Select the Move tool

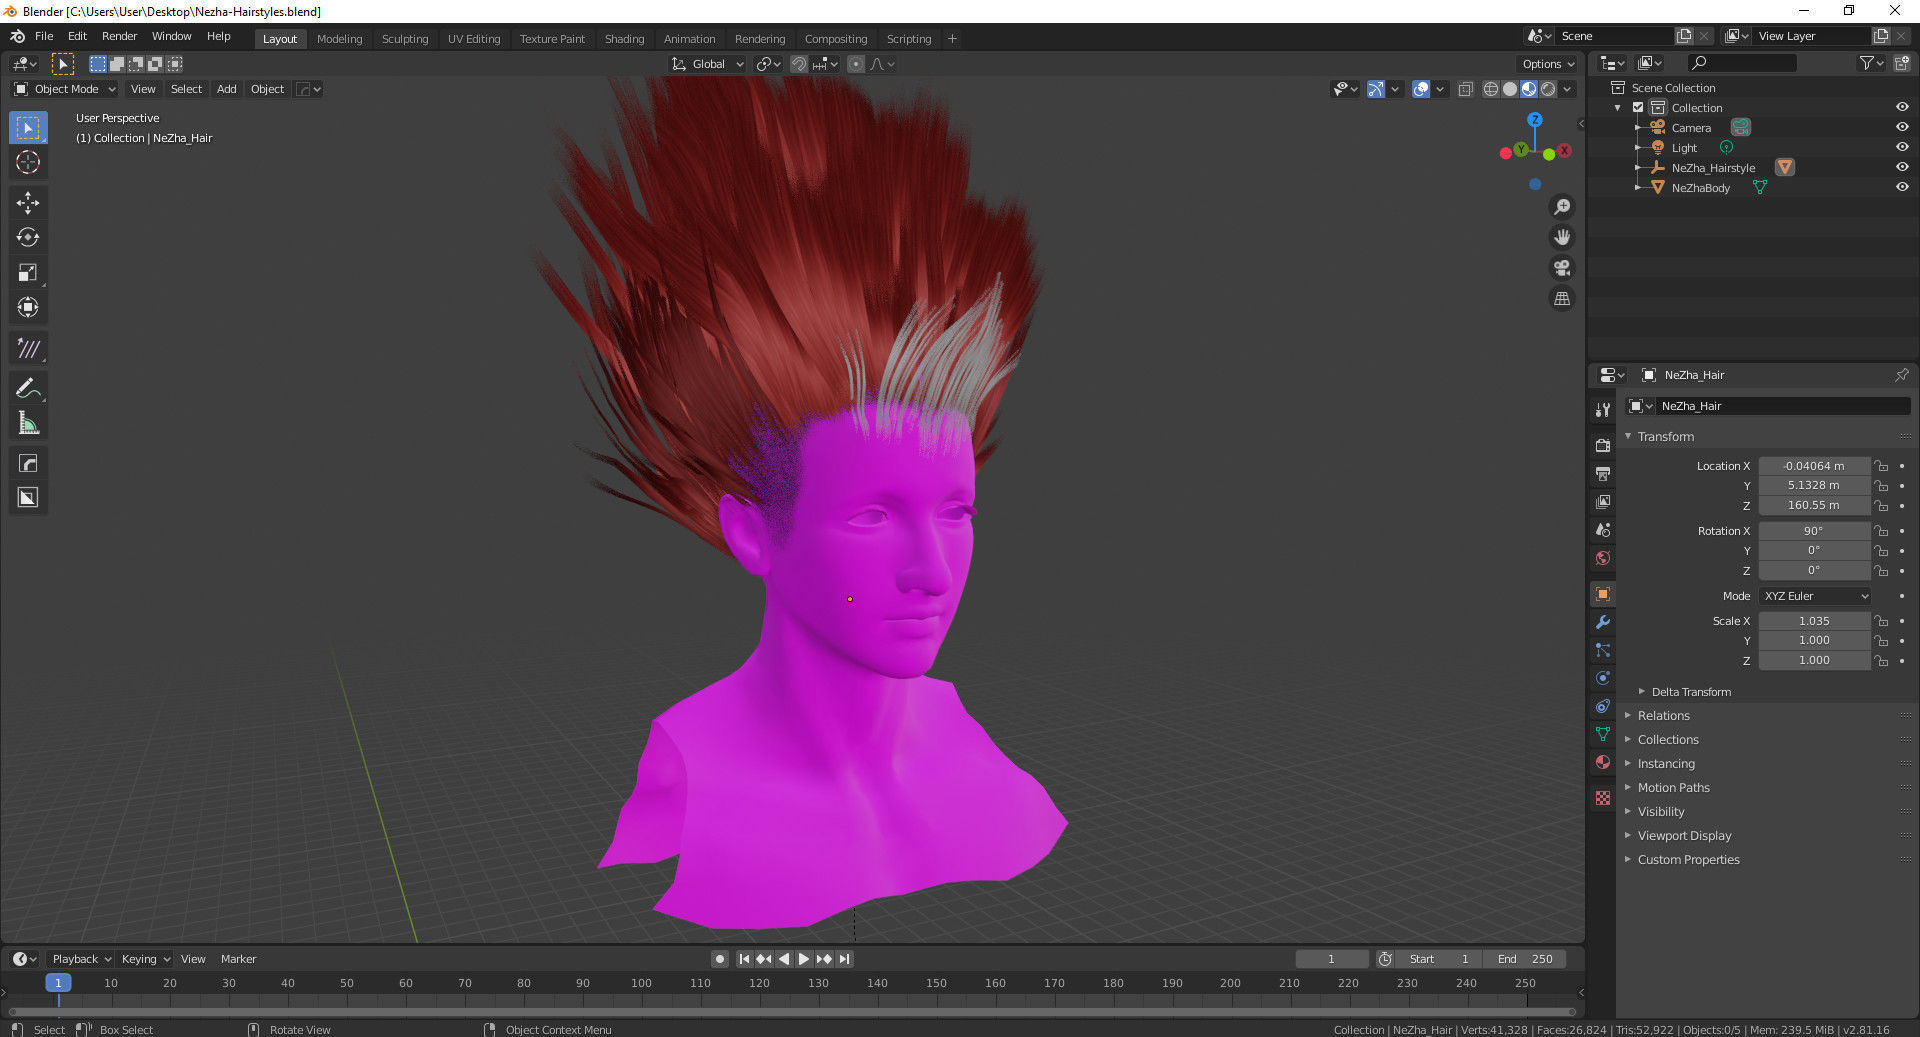(28, 203)
